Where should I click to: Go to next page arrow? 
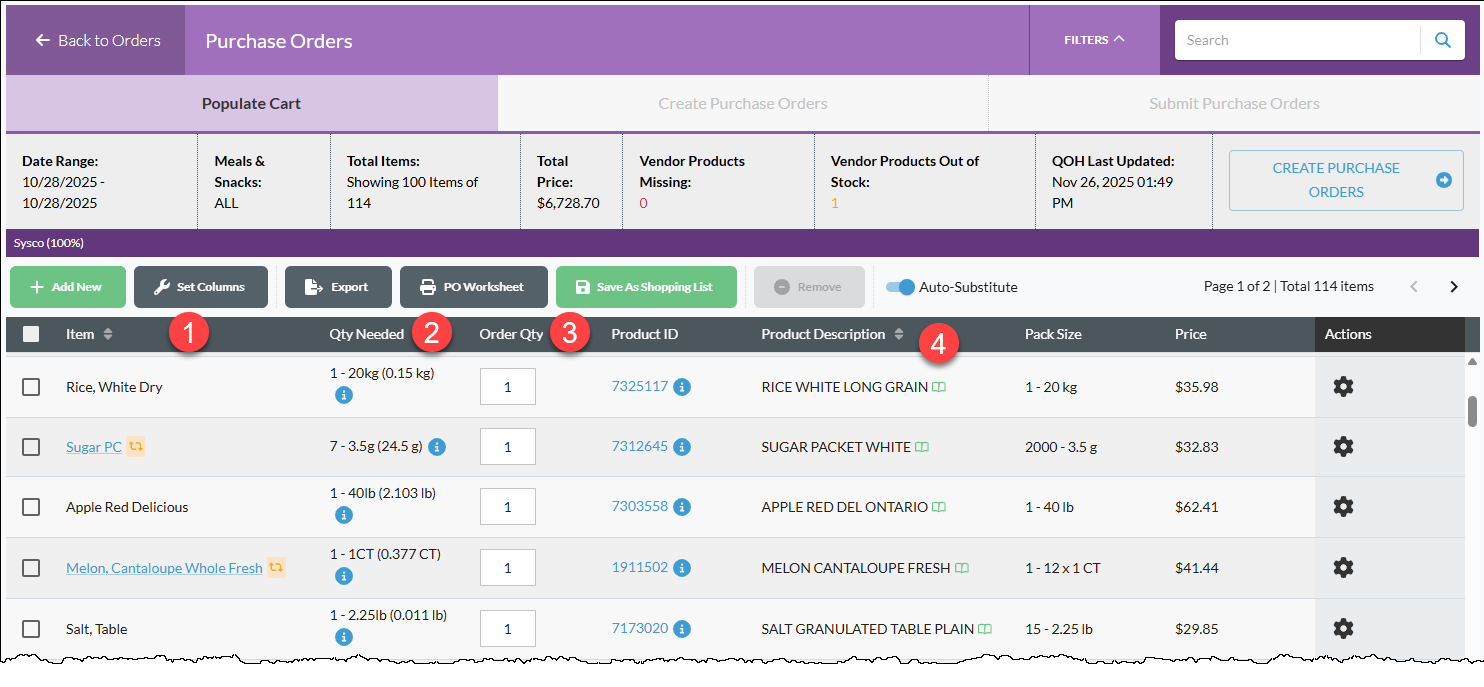1454,287
